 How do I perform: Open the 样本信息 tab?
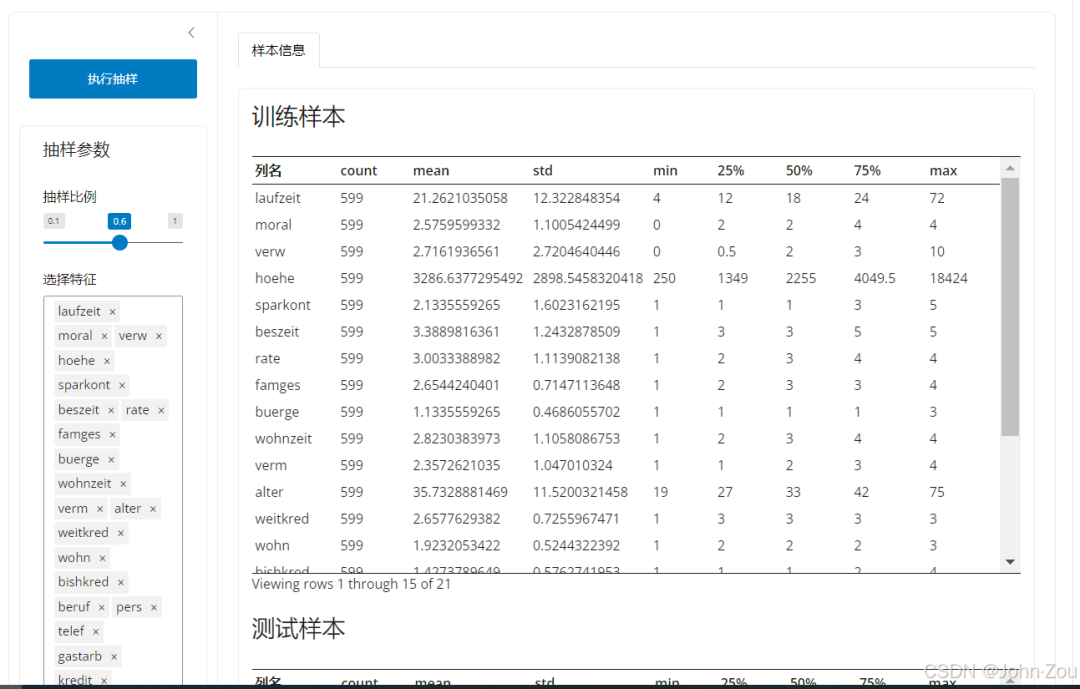tap(278, 50)
